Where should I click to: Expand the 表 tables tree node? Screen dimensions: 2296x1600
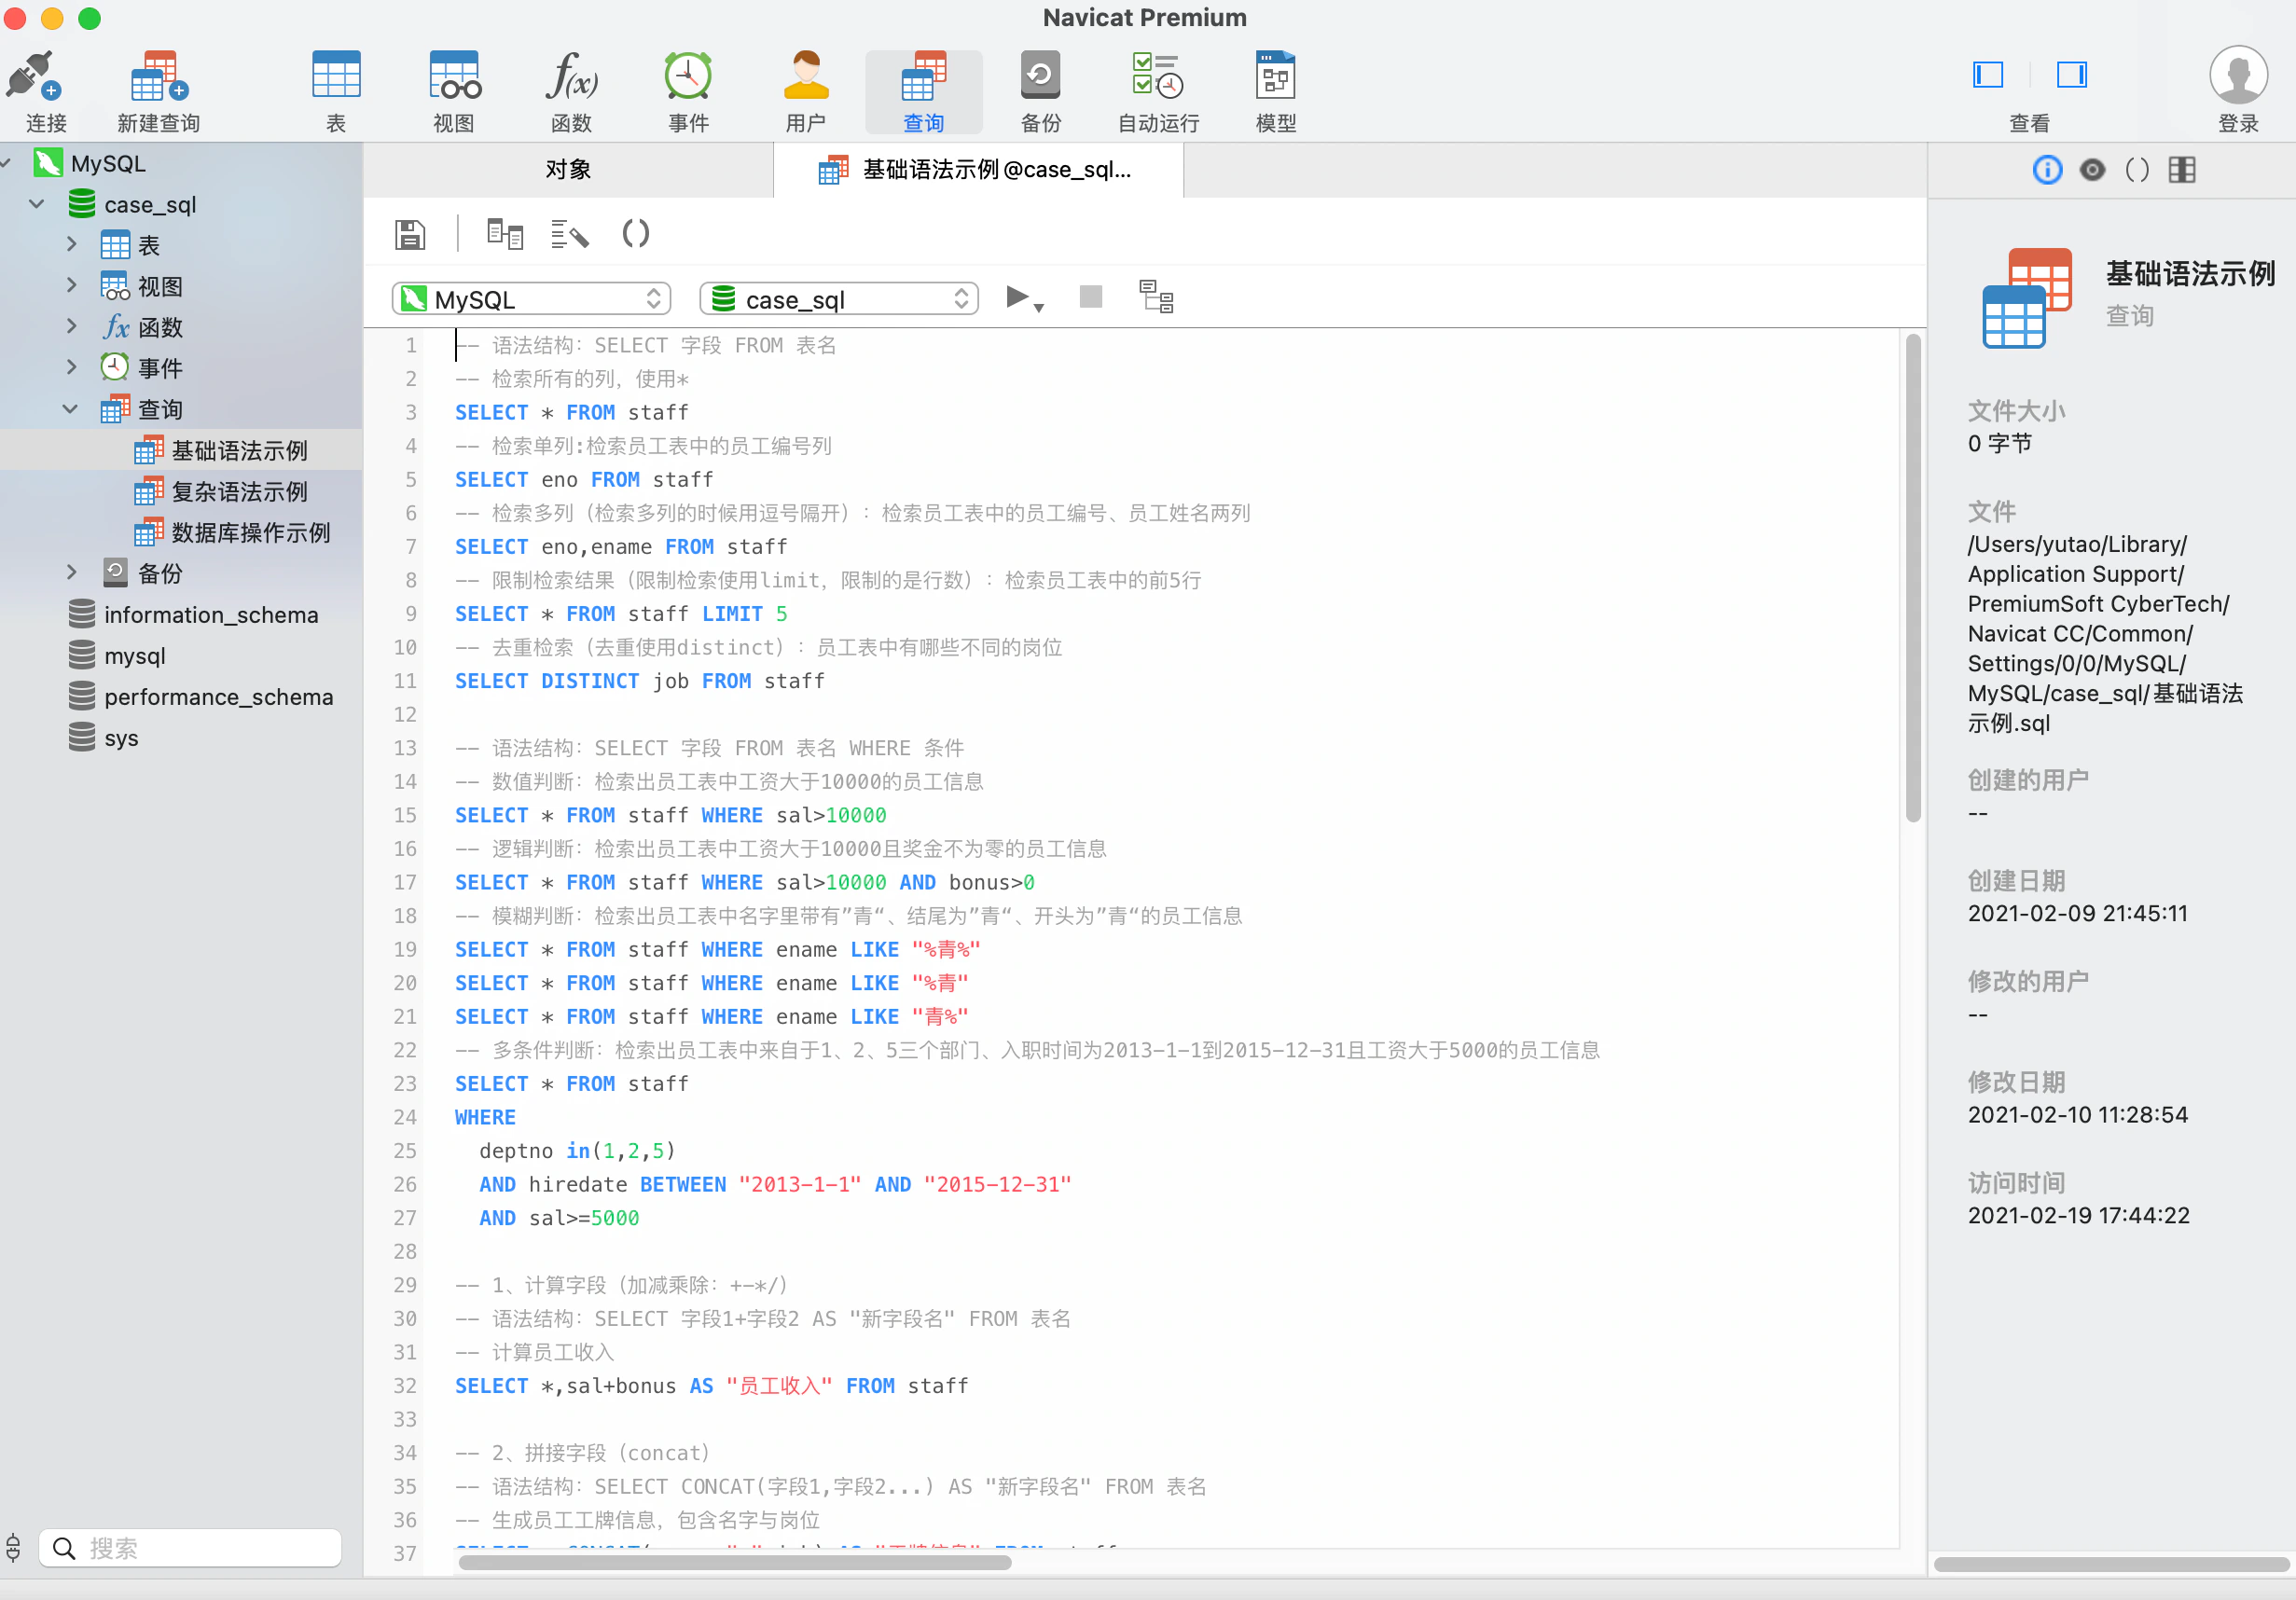coord(71,244)
